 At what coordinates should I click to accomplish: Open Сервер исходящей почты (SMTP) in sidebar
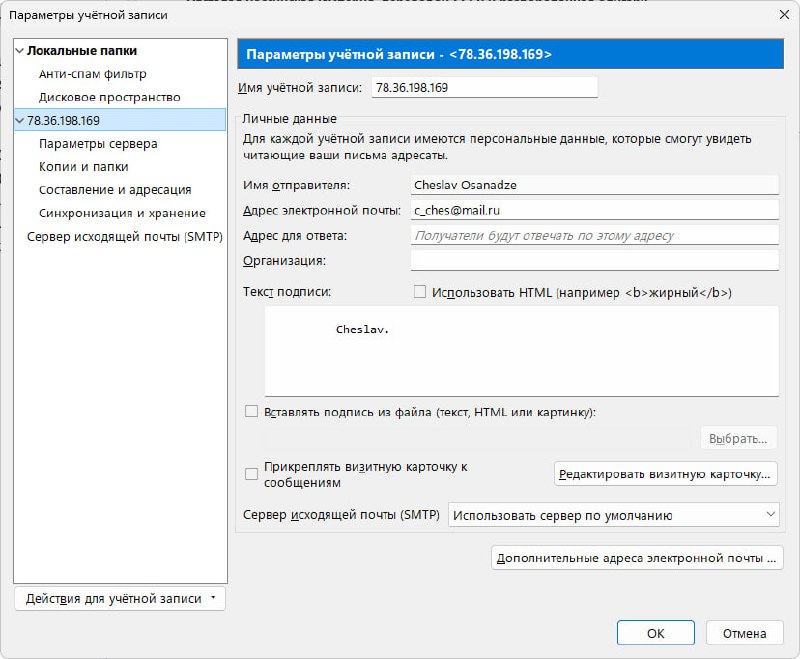(x=124, y=236)
